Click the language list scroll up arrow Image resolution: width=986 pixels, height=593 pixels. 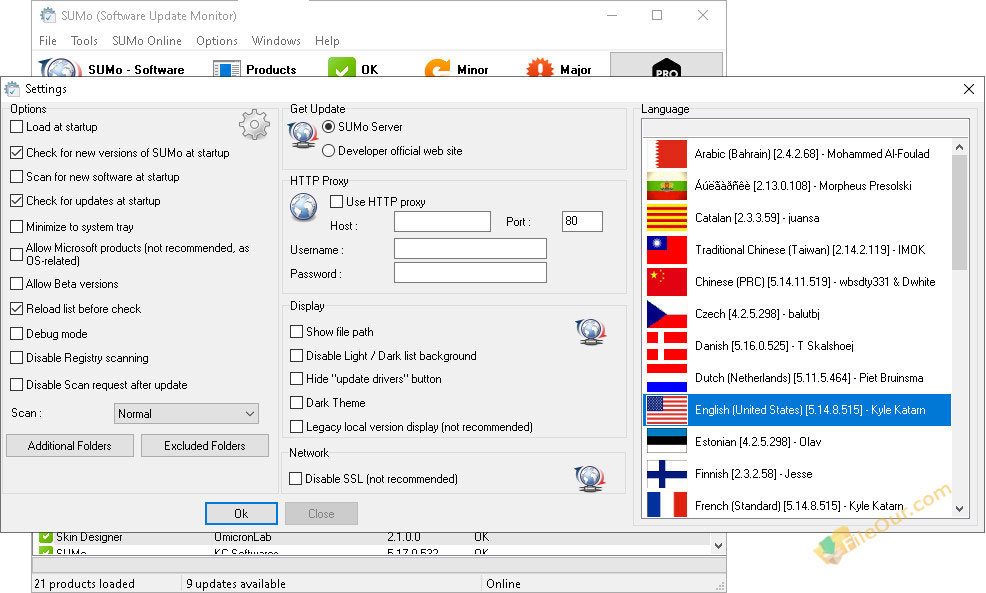pos(959,148)
